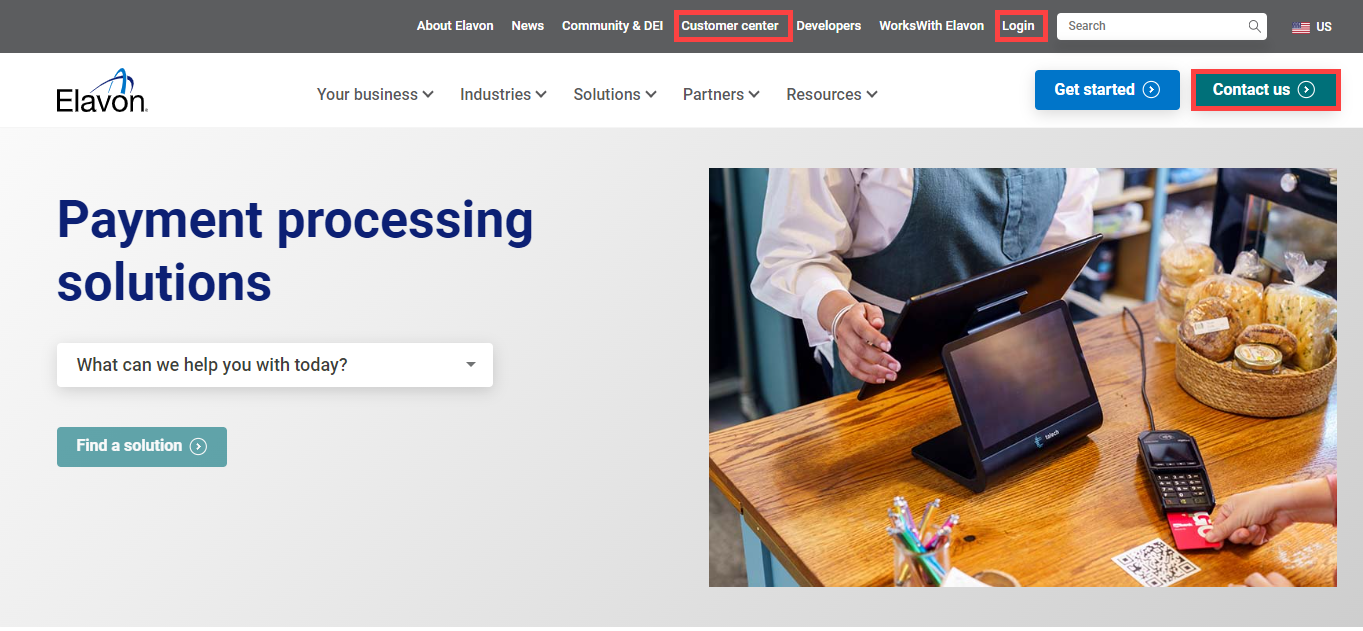The width and height of the screenshot is (1363, 631).
Task: Click the arrow circle in Contact us
Action: 1306,90
